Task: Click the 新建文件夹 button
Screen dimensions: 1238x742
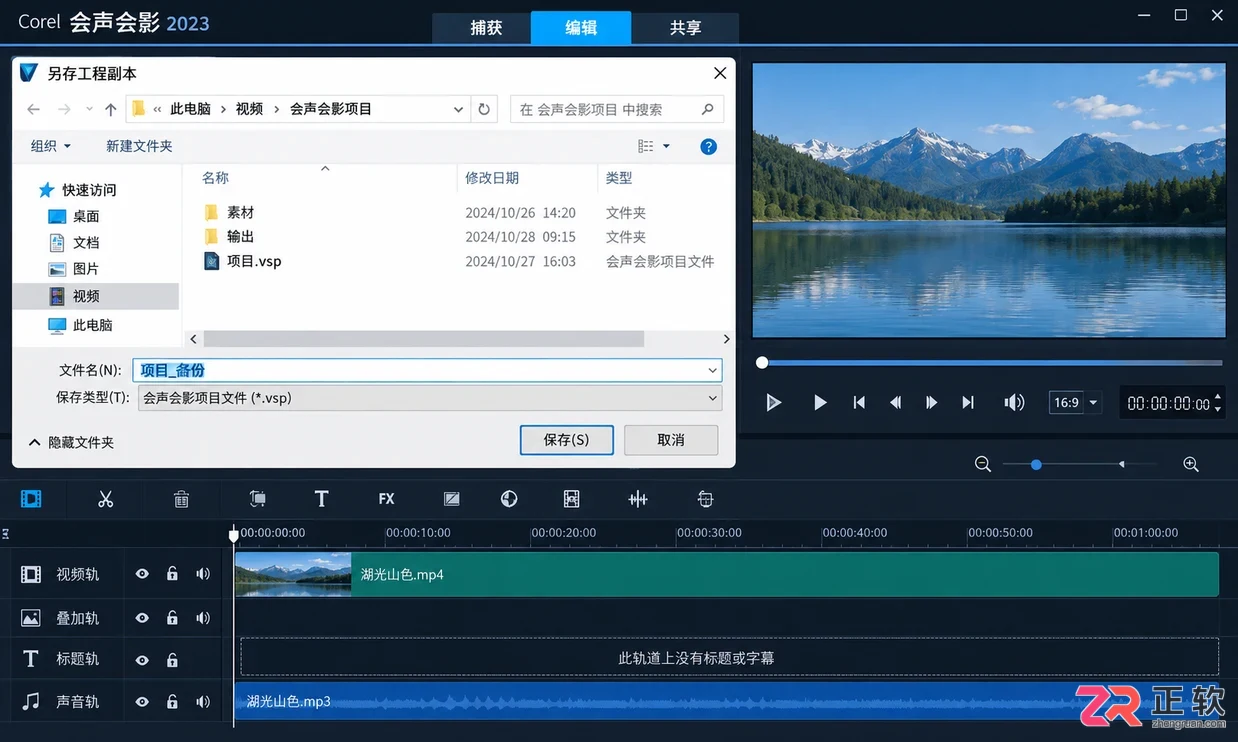Action: [139, 146]
